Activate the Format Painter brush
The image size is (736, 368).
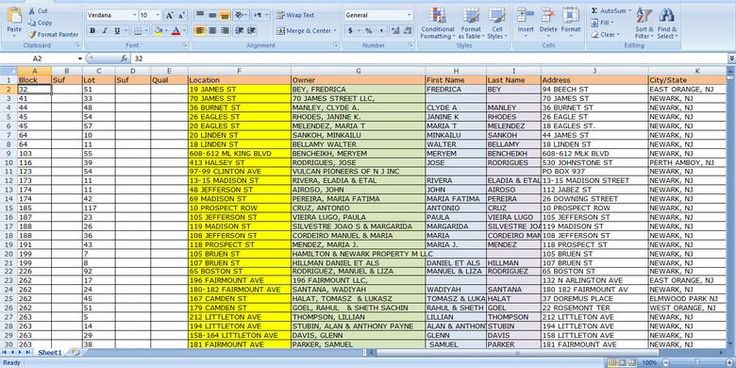click(31, 34)
